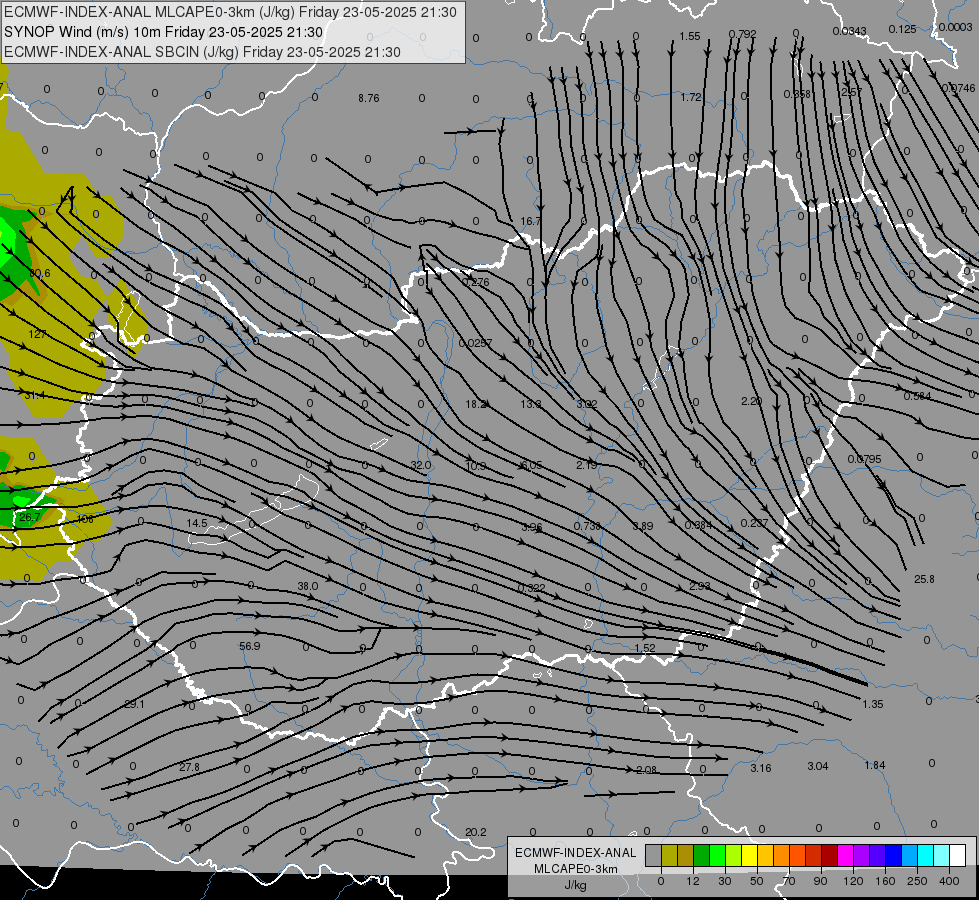Click the legend label 'MLCAPE0-3km'
979x900 pixels.
(575, 869)
